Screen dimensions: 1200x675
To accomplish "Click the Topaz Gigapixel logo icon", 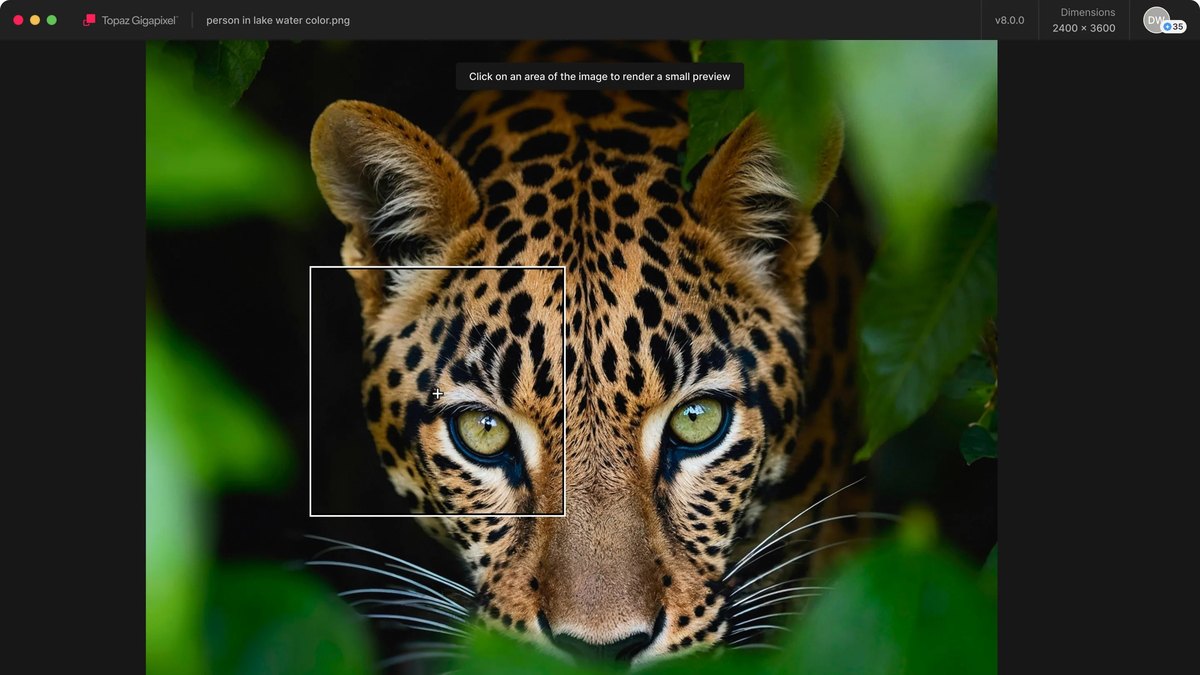I will (89, 20).
